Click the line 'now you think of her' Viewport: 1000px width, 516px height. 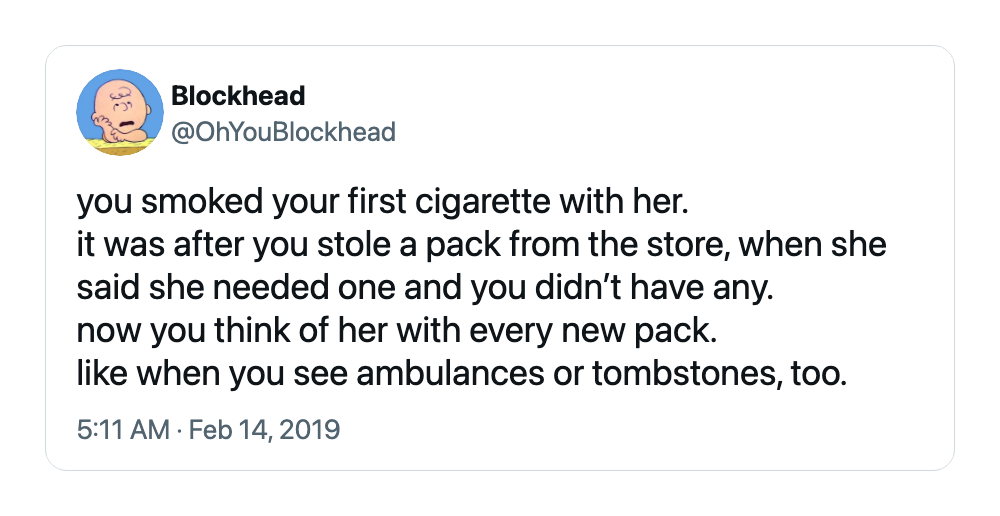point(397,332)
